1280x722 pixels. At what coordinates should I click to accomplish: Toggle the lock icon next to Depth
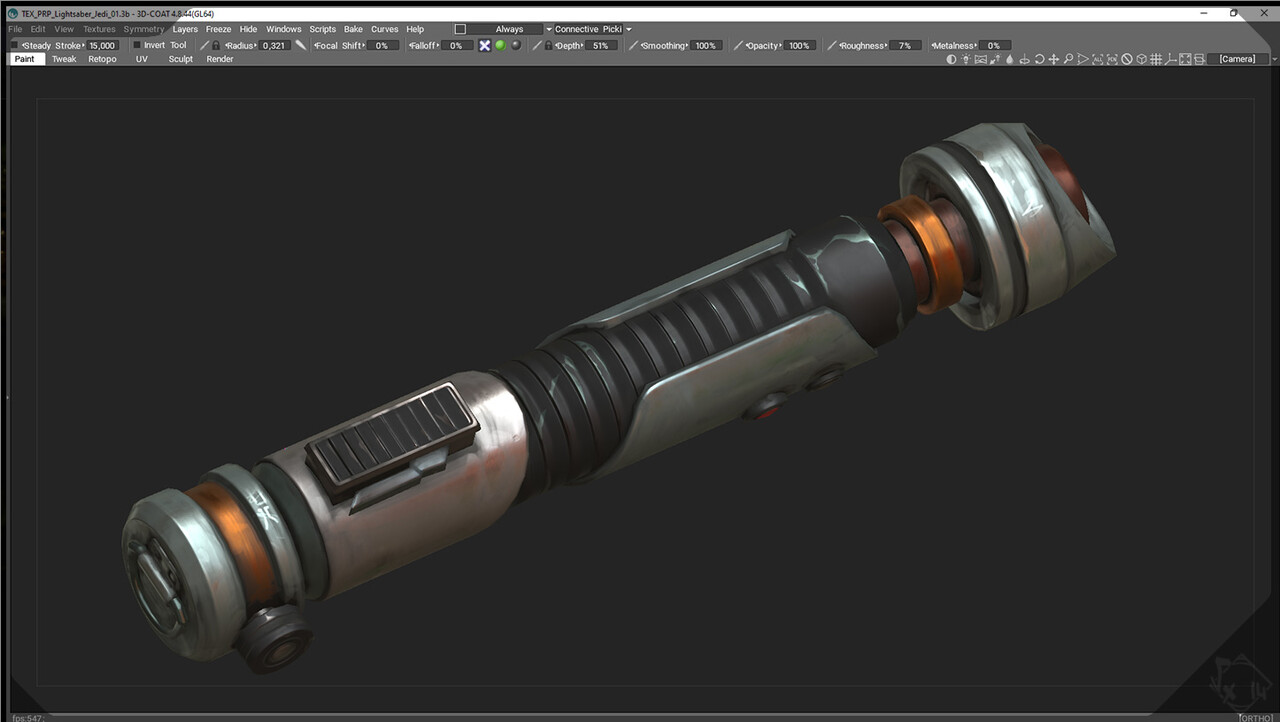548,45
